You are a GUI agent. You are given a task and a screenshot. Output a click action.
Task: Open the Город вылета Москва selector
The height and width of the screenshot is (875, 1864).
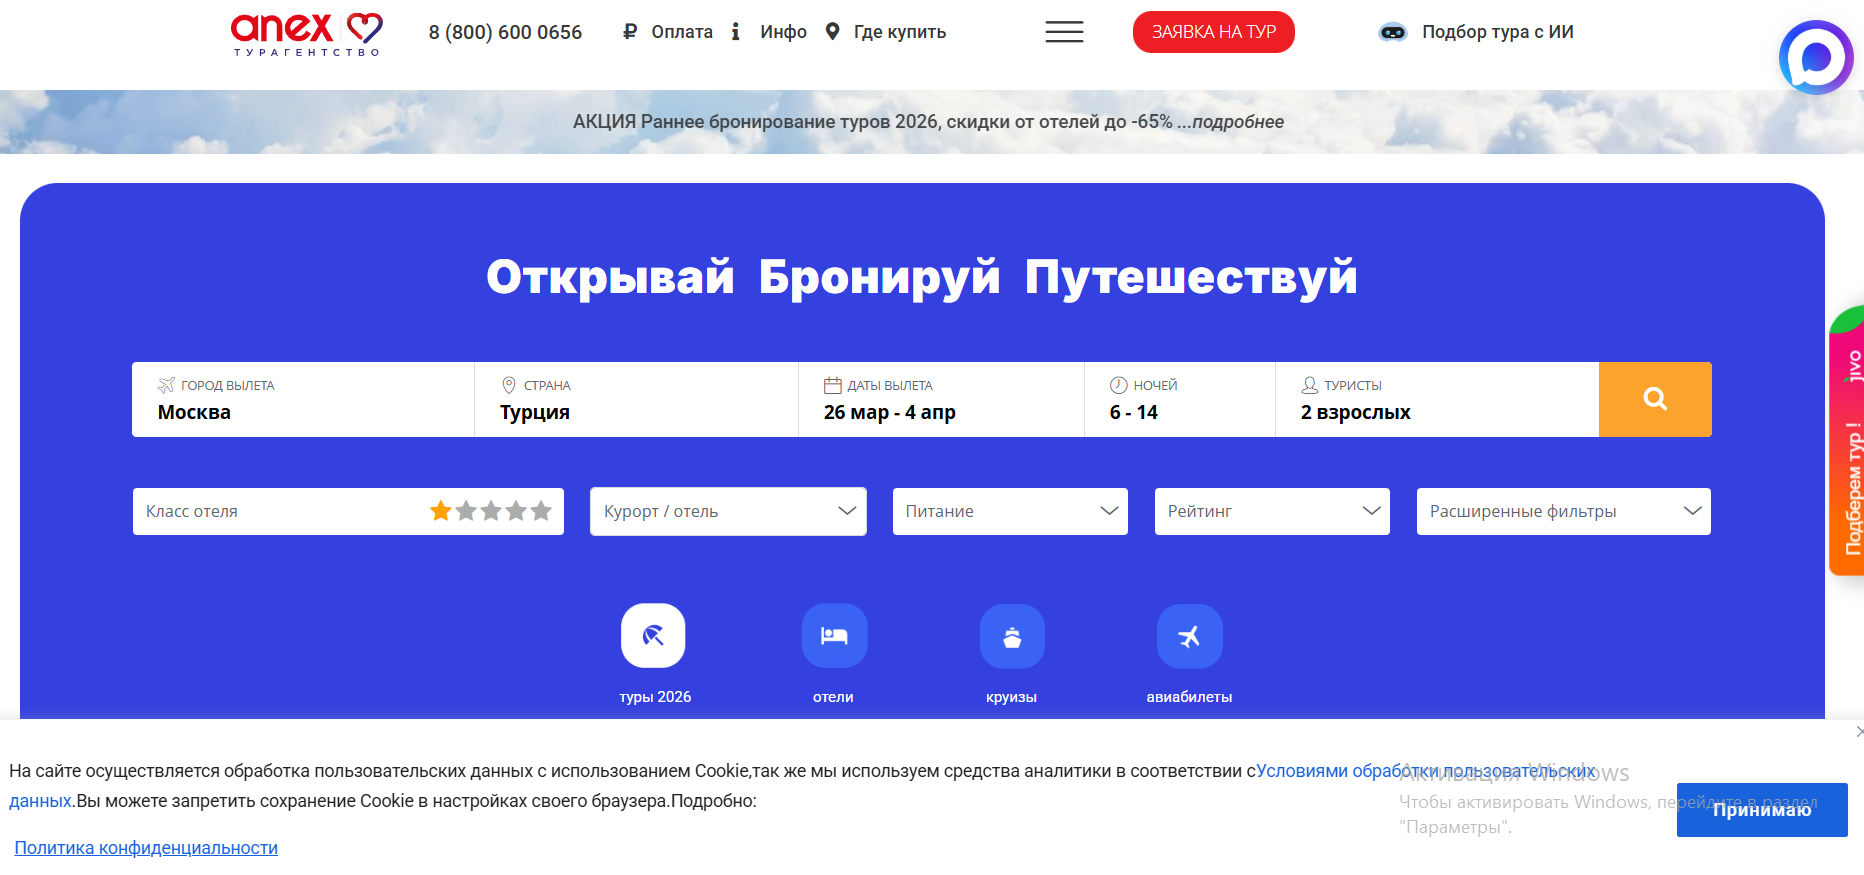[303, 399]
